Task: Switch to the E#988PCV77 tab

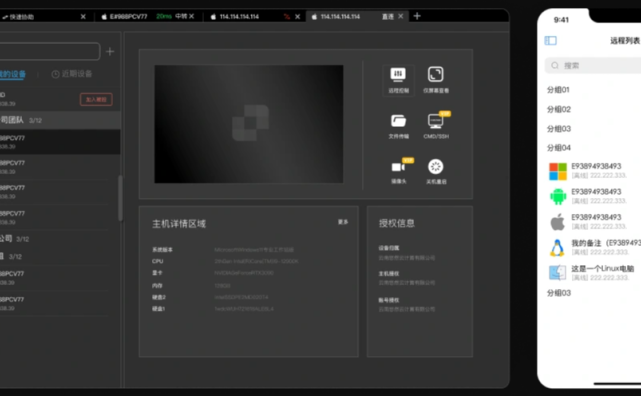Action: click(149, 16)
